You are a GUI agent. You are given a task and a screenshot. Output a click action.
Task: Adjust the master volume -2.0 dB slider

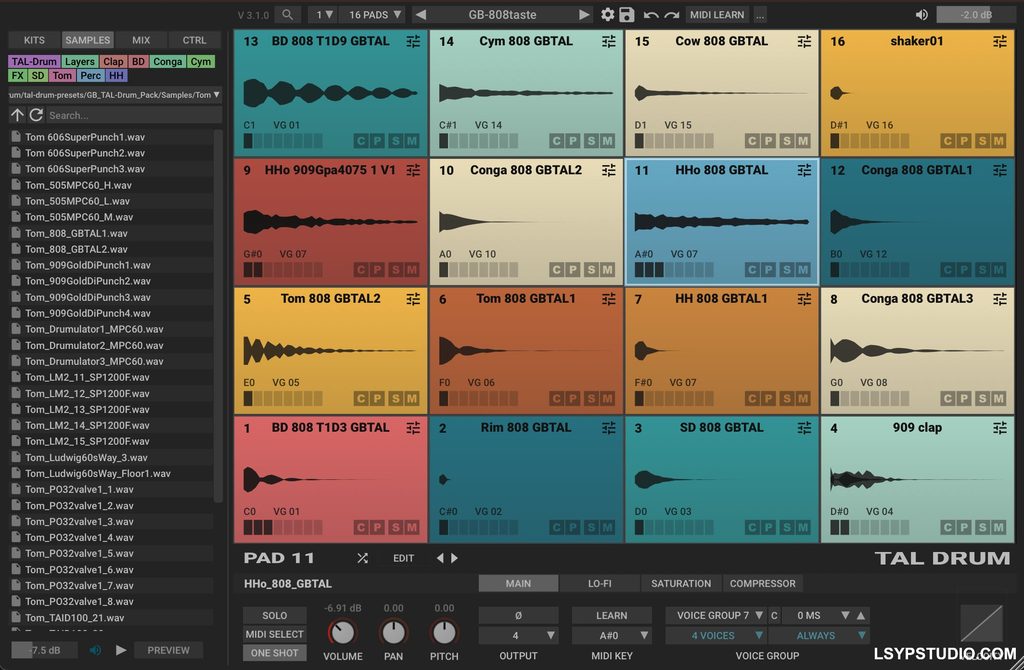(976, 14)
